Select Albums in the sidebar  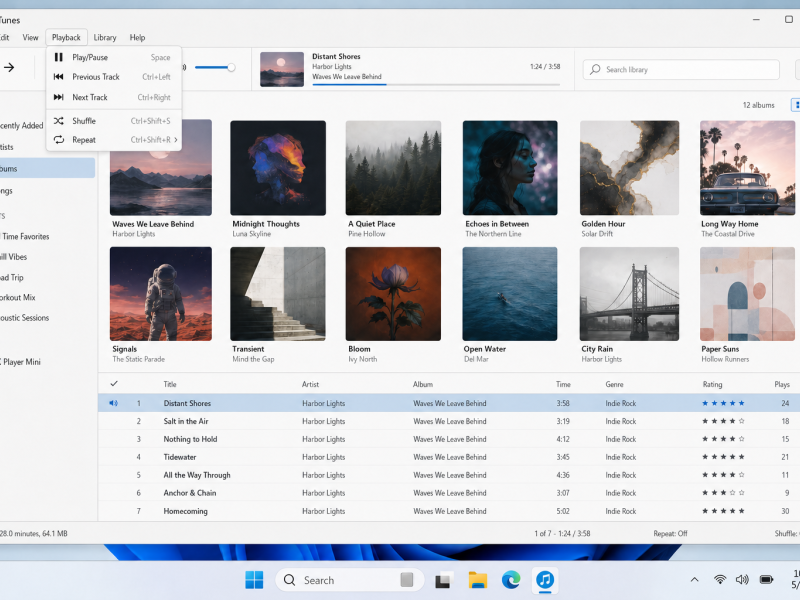(47, 168)
